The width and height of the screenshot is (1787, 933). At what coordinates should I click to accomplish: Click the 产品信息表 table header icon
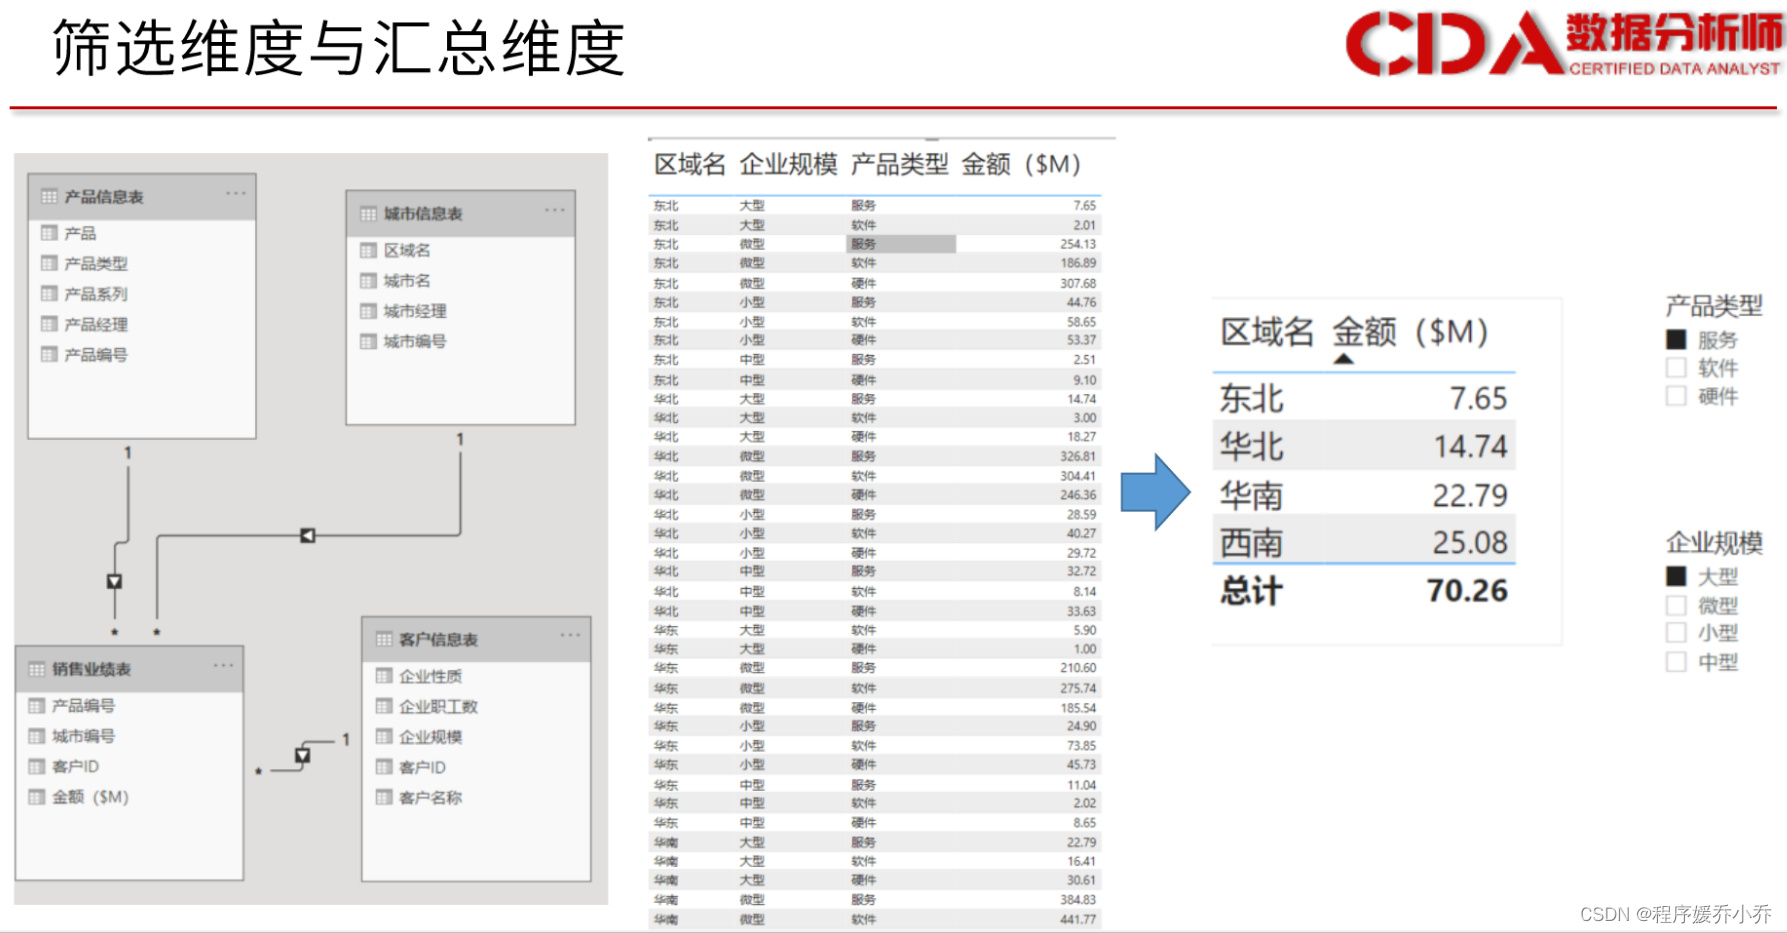point(49,196)
